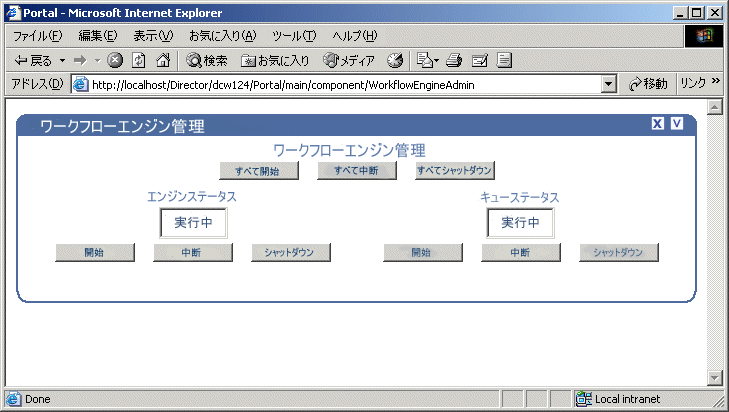Open the Favorites (お気に入り) toolbar button
729x412 pixels.
275,60
